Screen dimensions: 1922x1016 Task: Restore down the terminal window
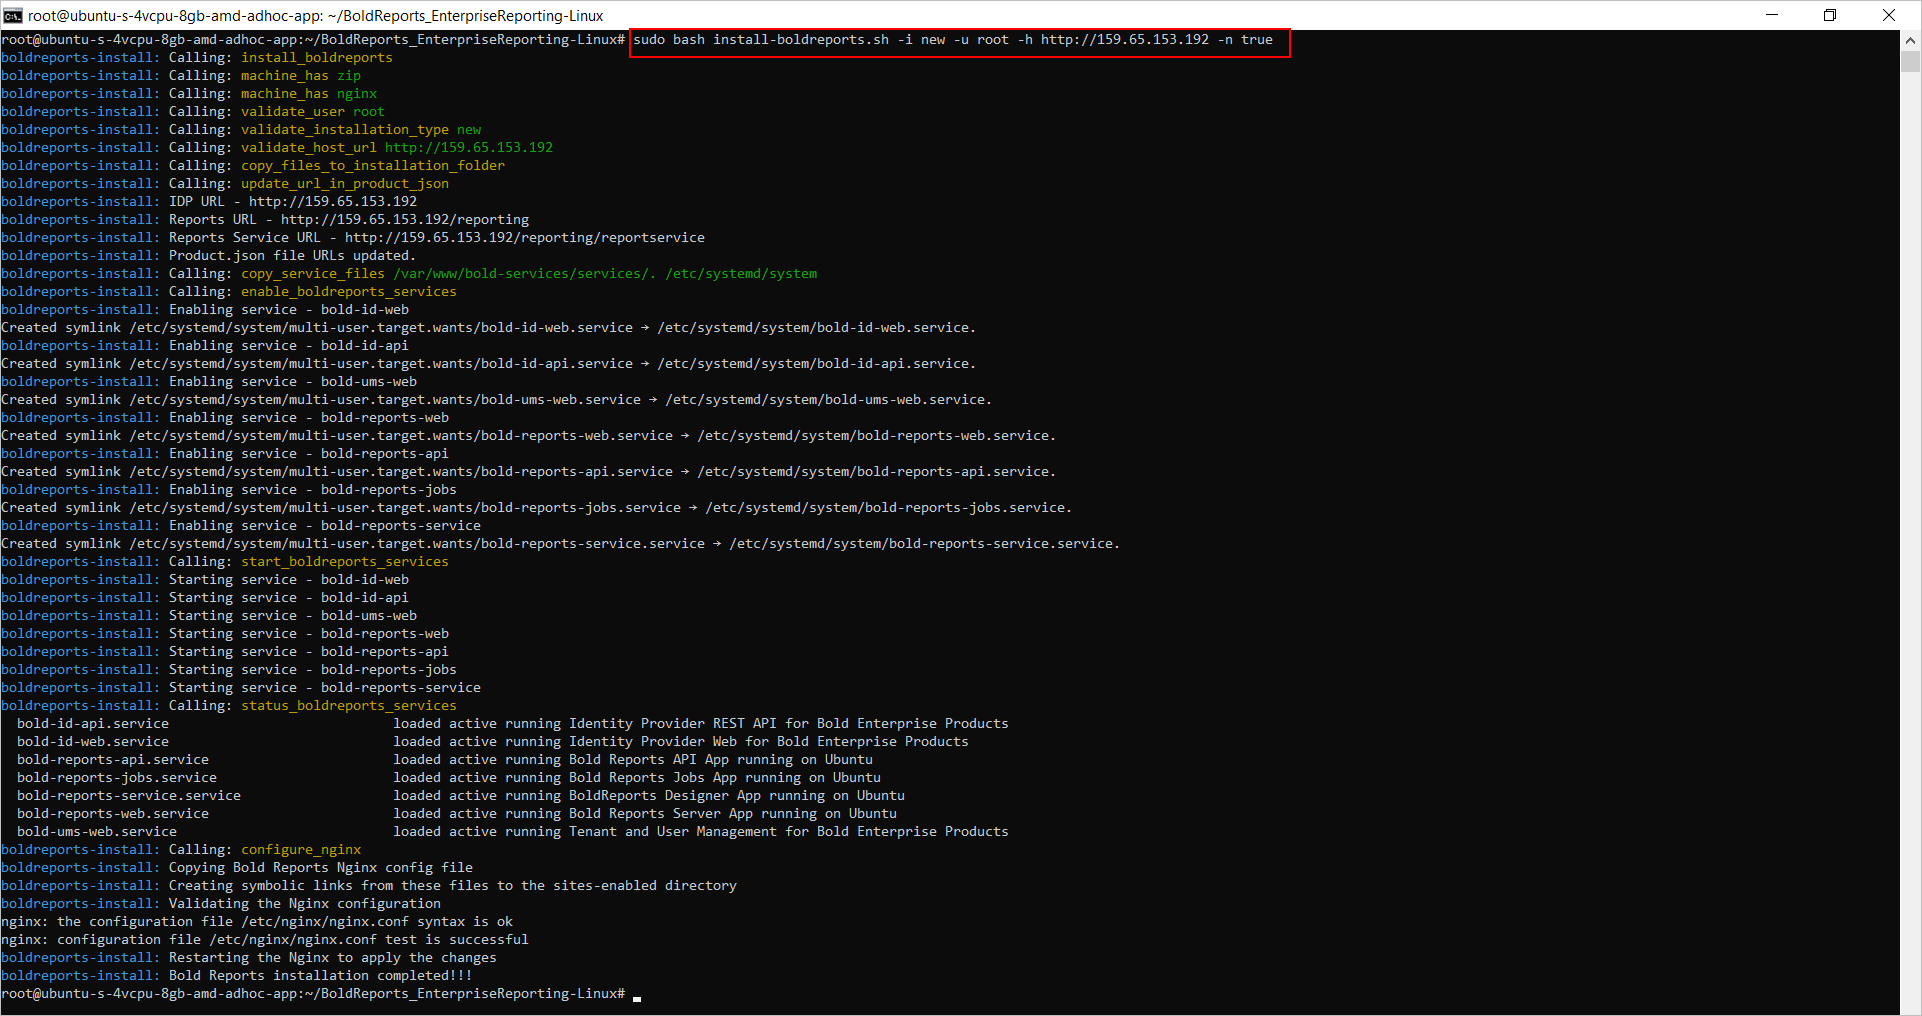pos(1830,15)
